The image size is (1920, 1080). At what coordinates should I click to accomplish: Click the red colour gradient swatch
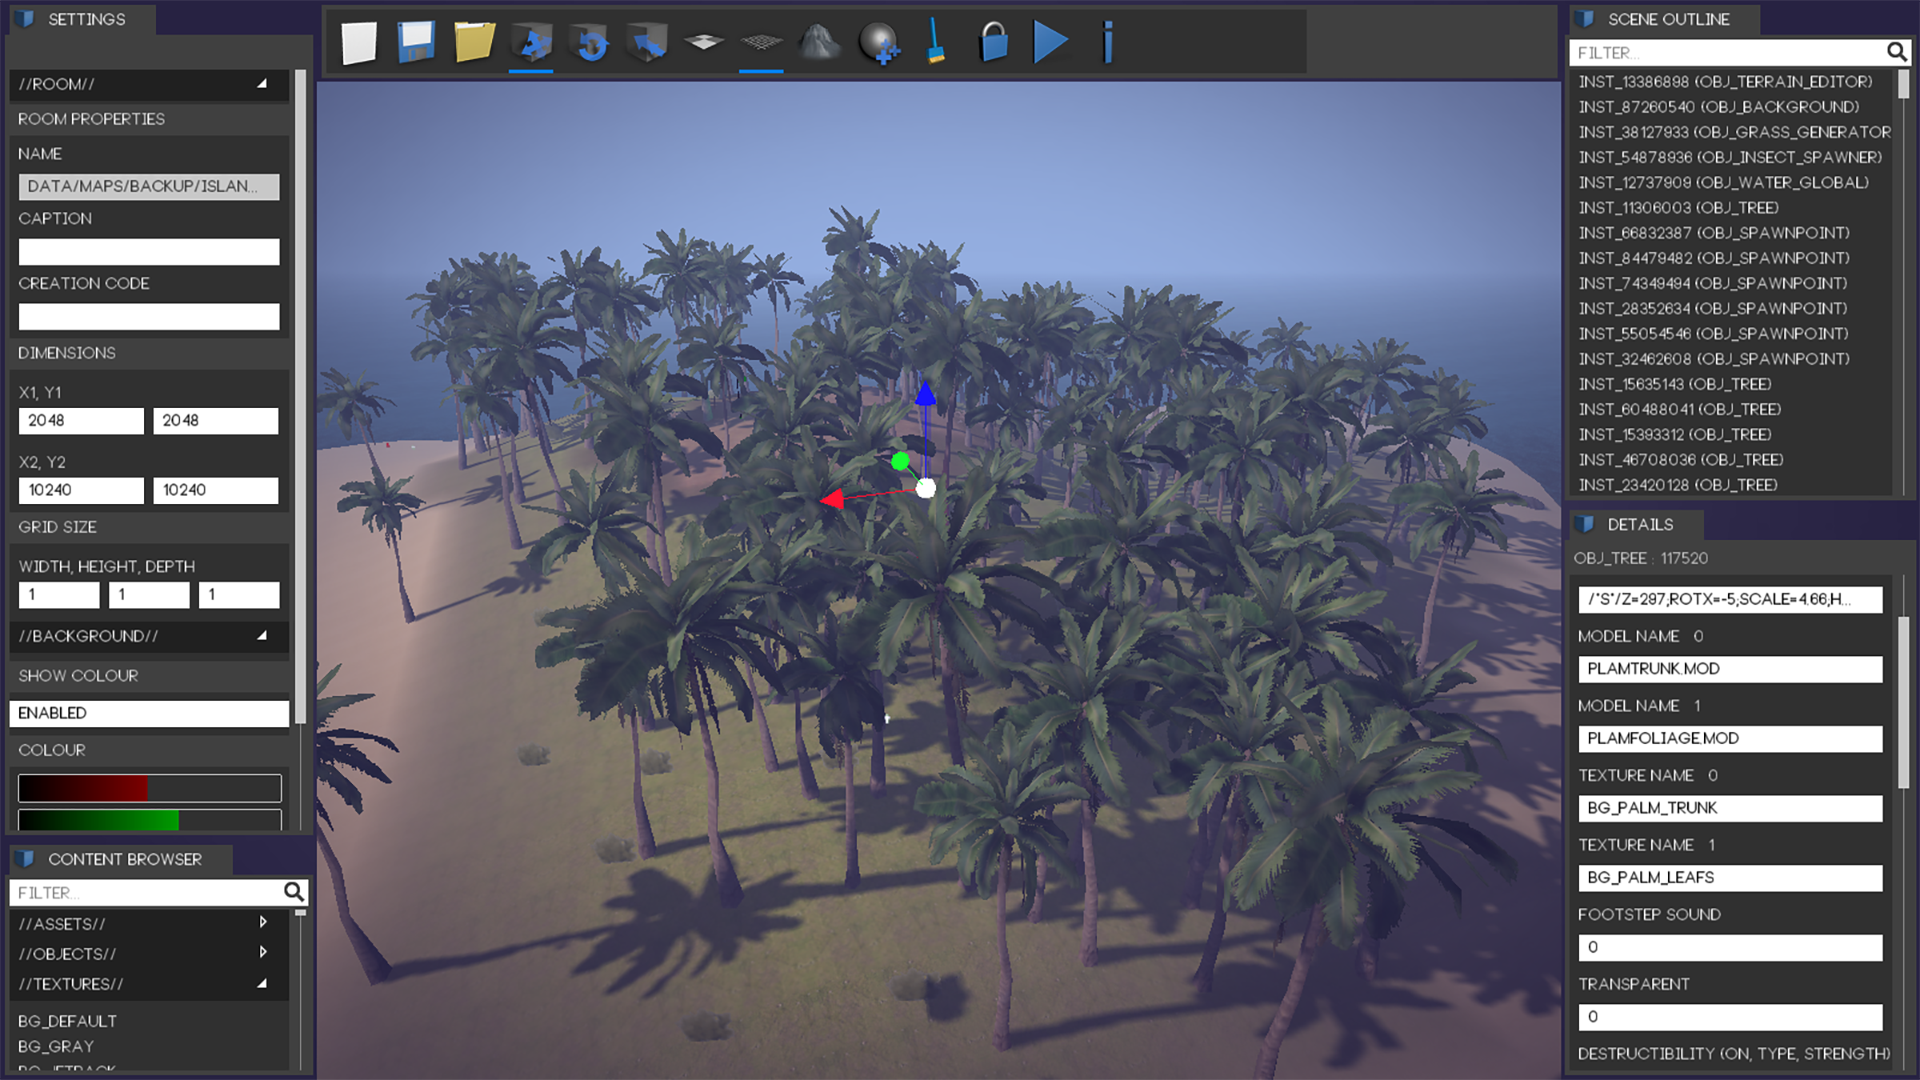click(x=149, y=786)
